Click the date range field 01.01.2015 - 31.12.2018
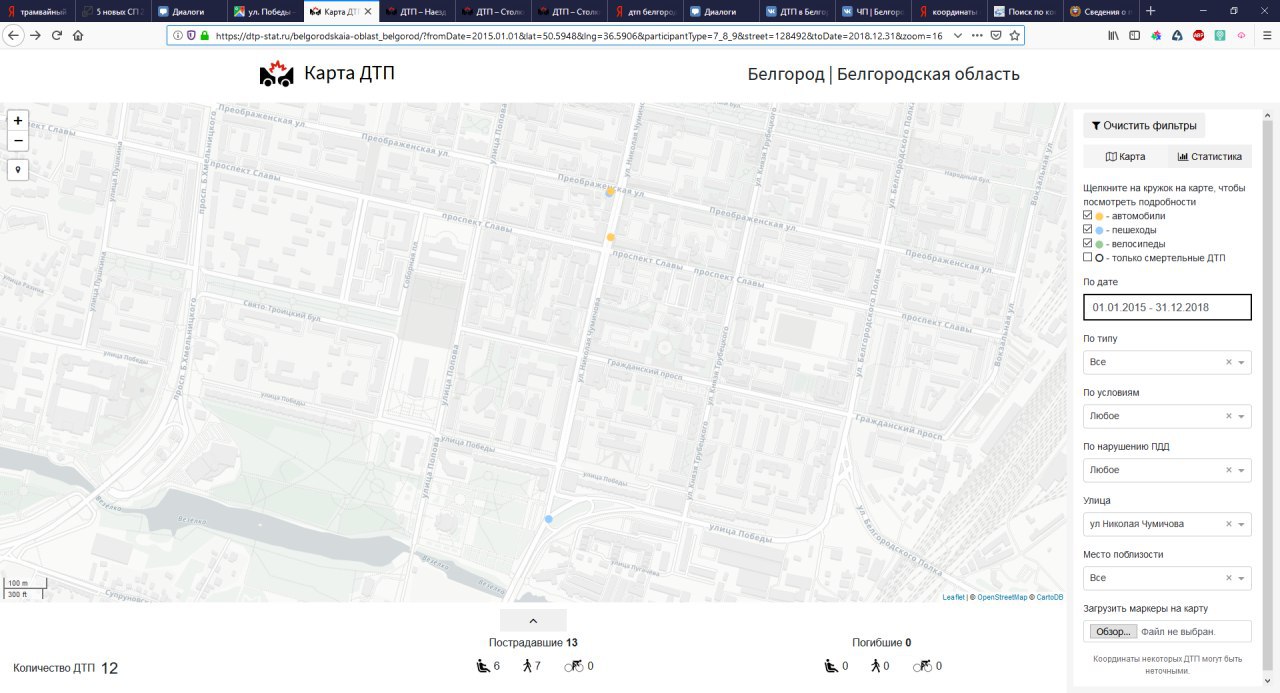The height and width of the screenshot is (693, 1280). pos(1167,307)
